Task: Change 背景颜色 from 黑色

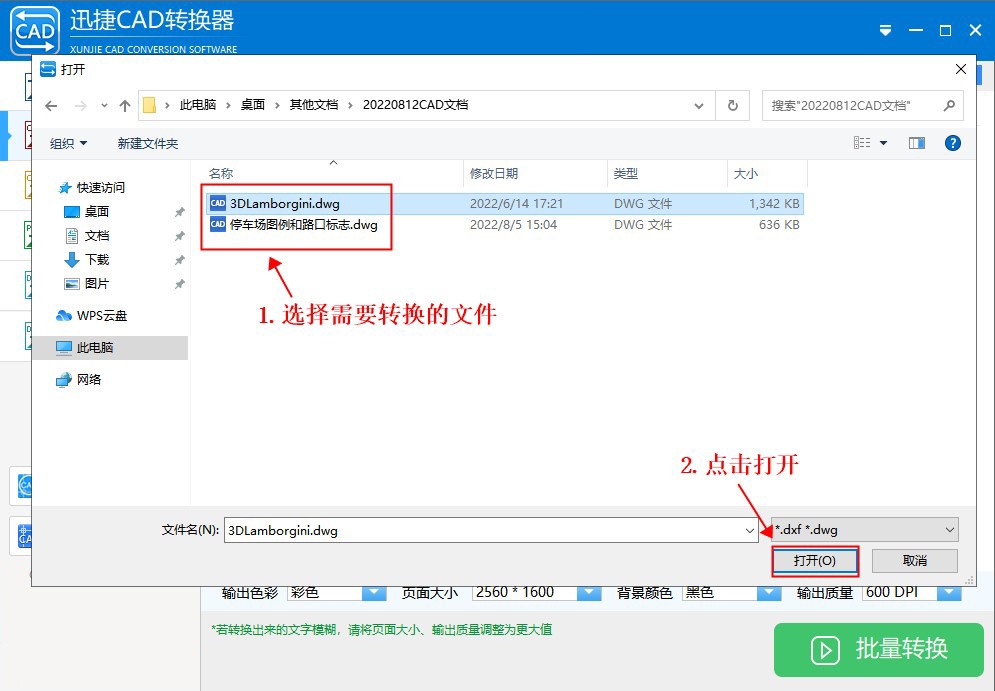Action: point(770,591)
